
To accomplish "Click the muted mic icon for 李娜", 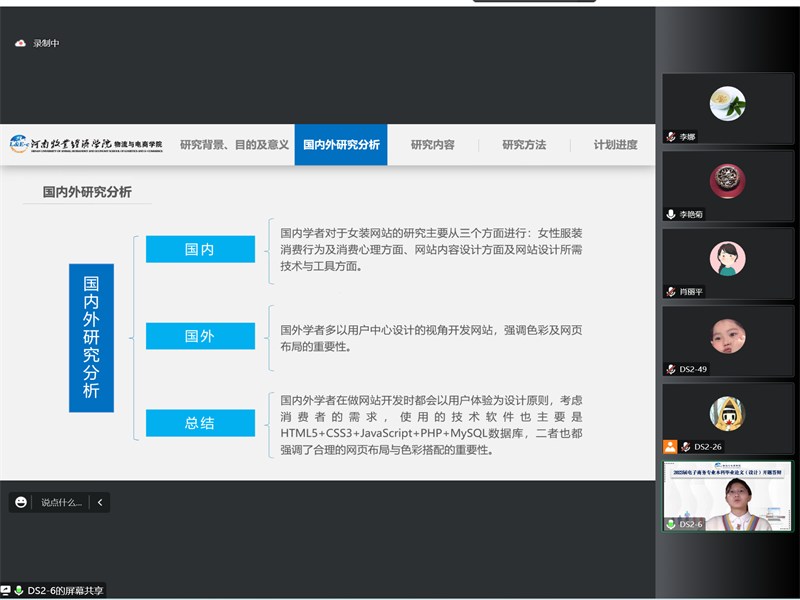I will 671,137.
